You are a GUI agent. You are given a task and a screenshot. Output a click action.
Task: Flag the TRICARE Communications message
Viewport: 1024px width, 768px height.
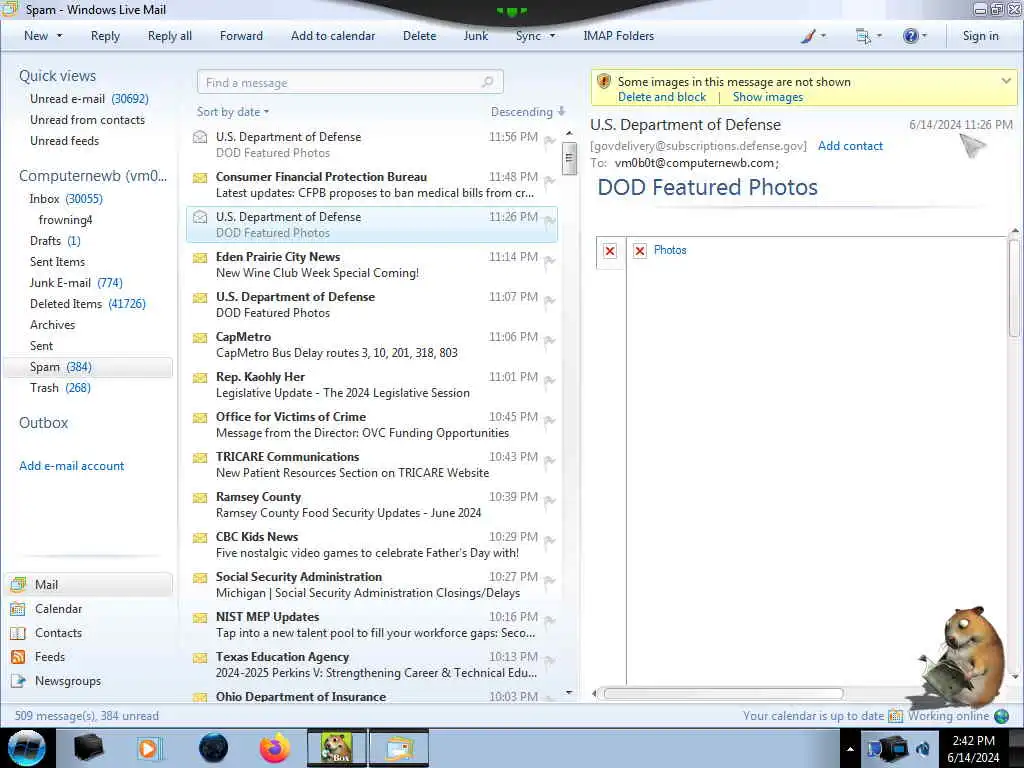(x=549, y=460)
